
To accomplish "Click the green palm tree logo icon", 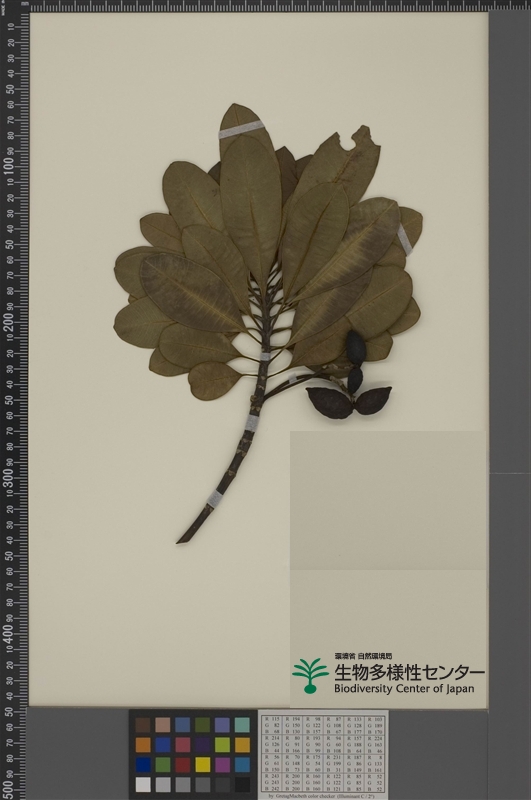I will pos(310,676).
